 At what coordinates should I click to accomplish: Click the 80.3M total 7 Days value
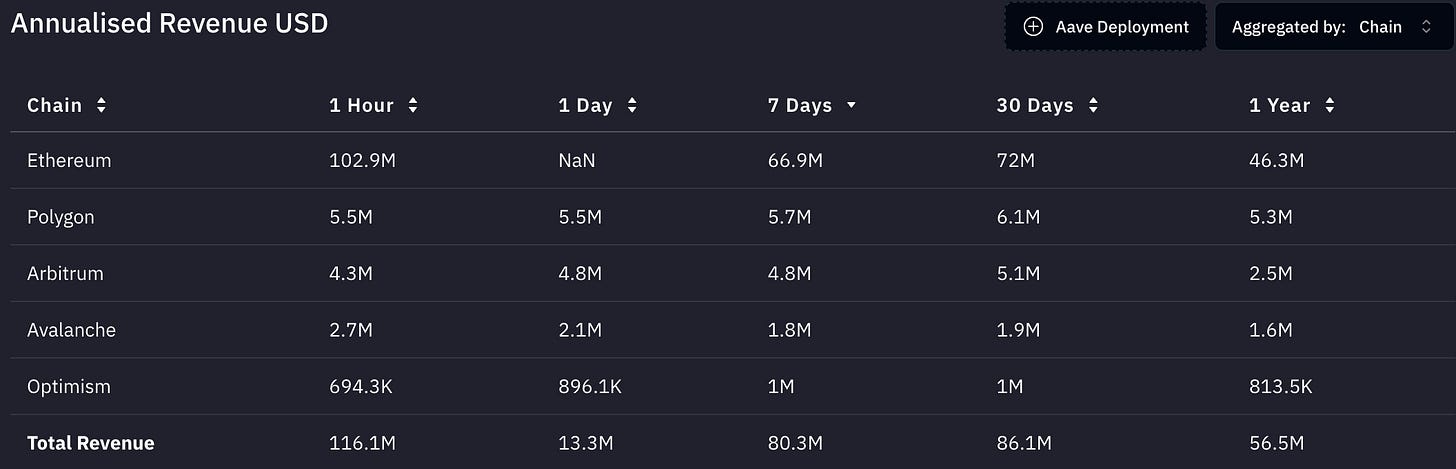(795, 442)
